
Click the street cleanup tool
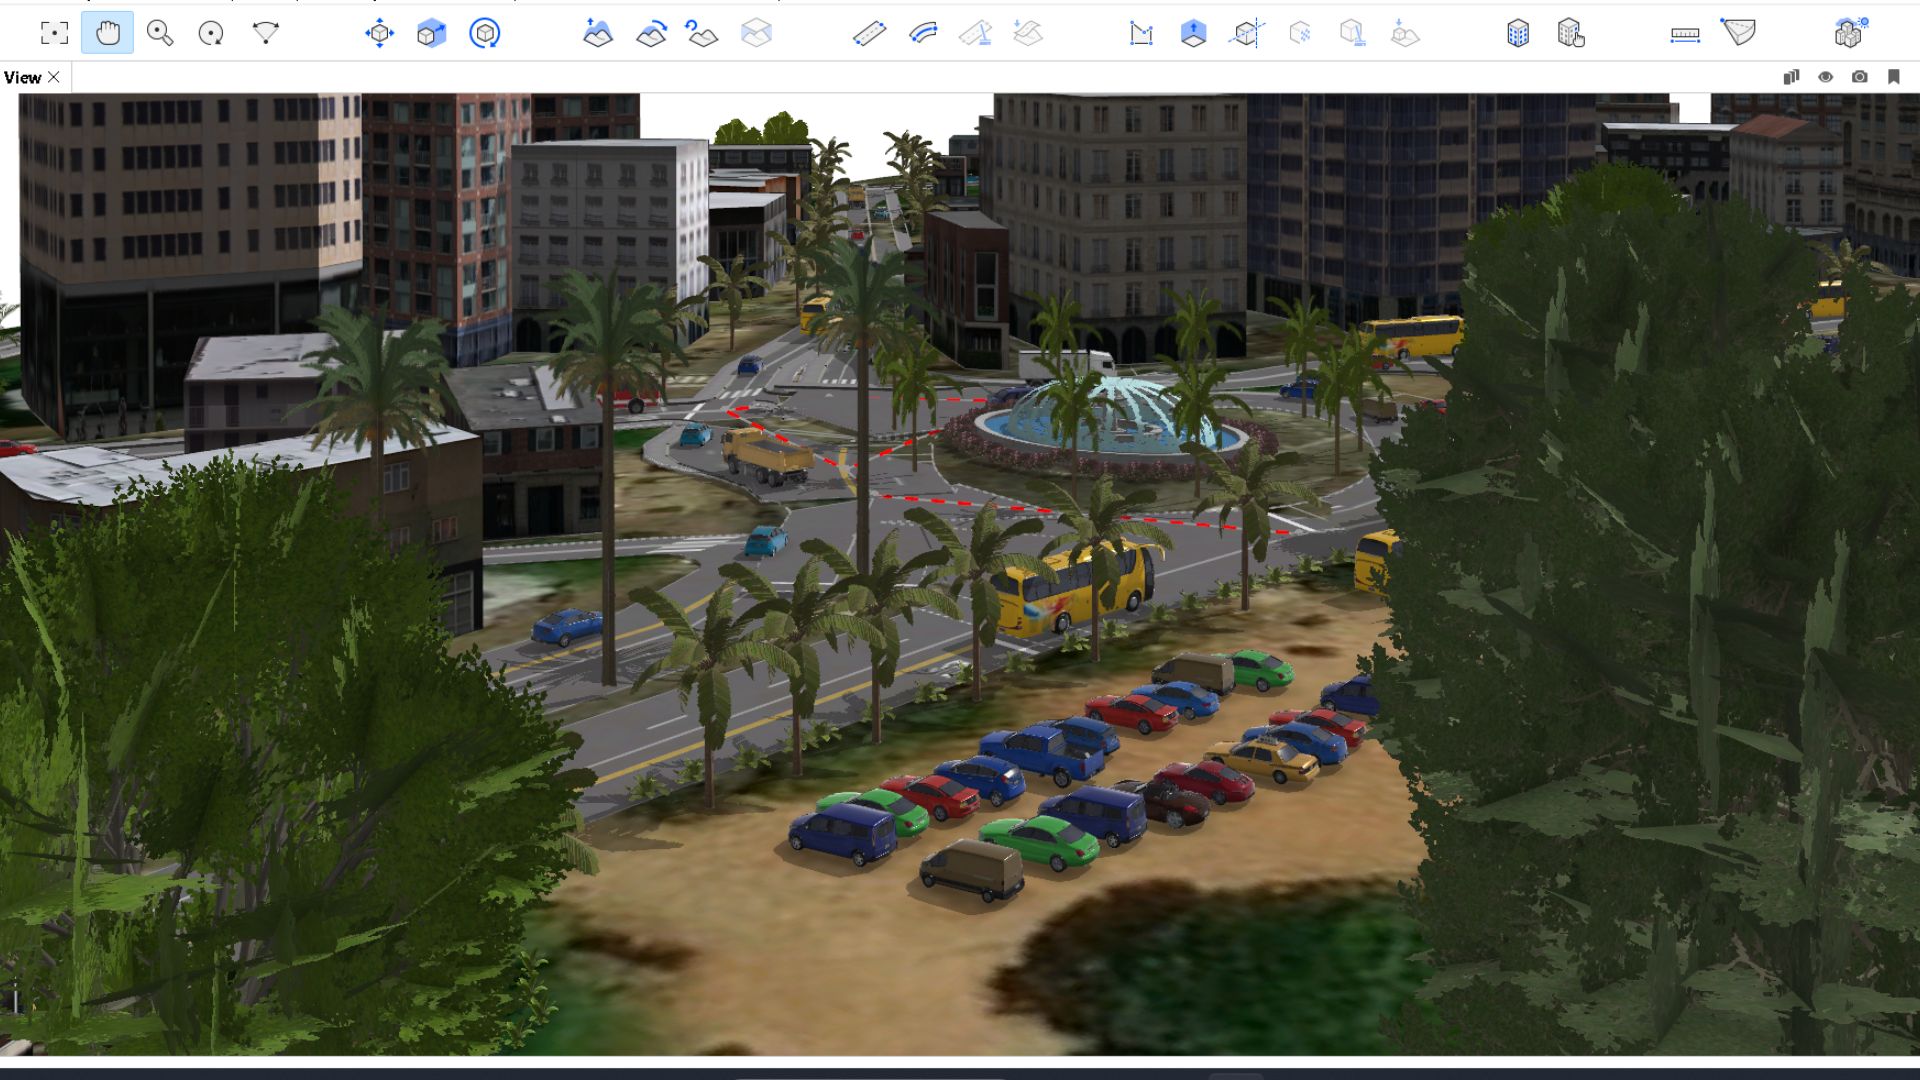tap(975, 33)
